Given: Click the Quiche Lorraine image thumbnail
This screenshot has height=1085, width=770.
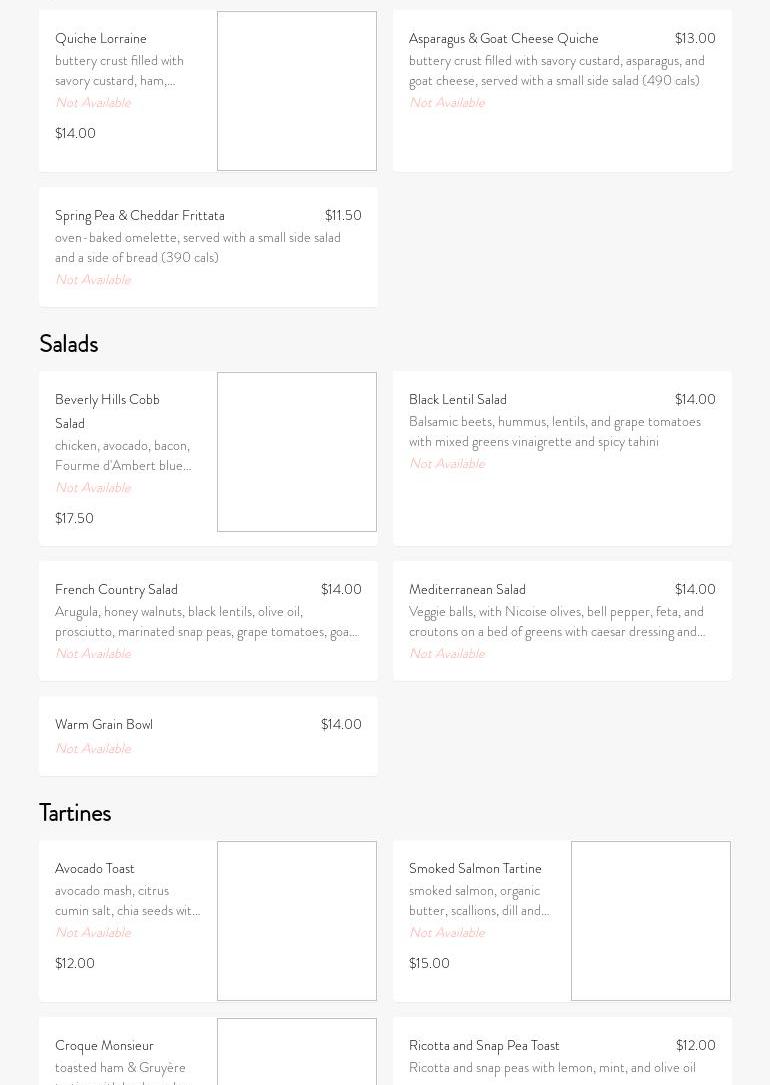Looking at the screenshot, I should coord(297,91).
